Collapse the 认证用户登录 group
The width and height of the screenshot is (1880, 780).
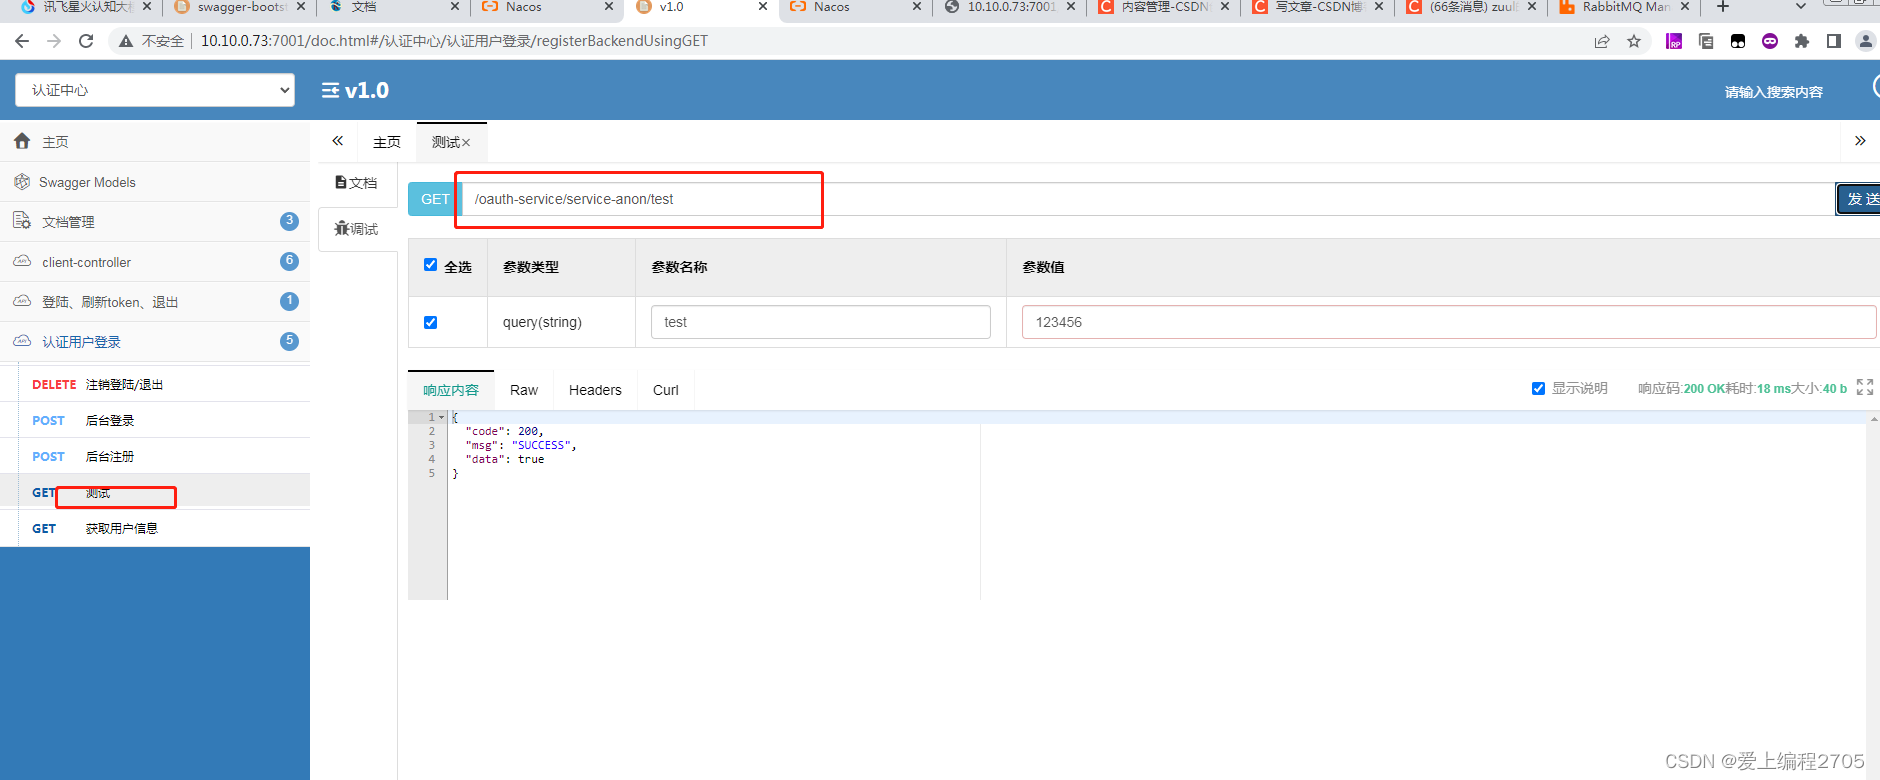pos(155,341)
